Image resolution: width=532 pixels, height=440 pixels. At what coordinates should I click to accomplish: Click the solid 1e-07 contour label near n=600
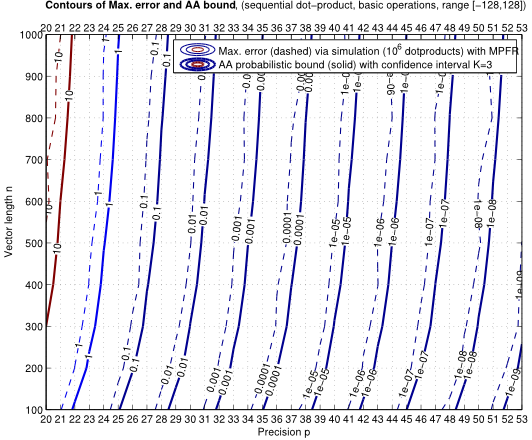(444, 213)
